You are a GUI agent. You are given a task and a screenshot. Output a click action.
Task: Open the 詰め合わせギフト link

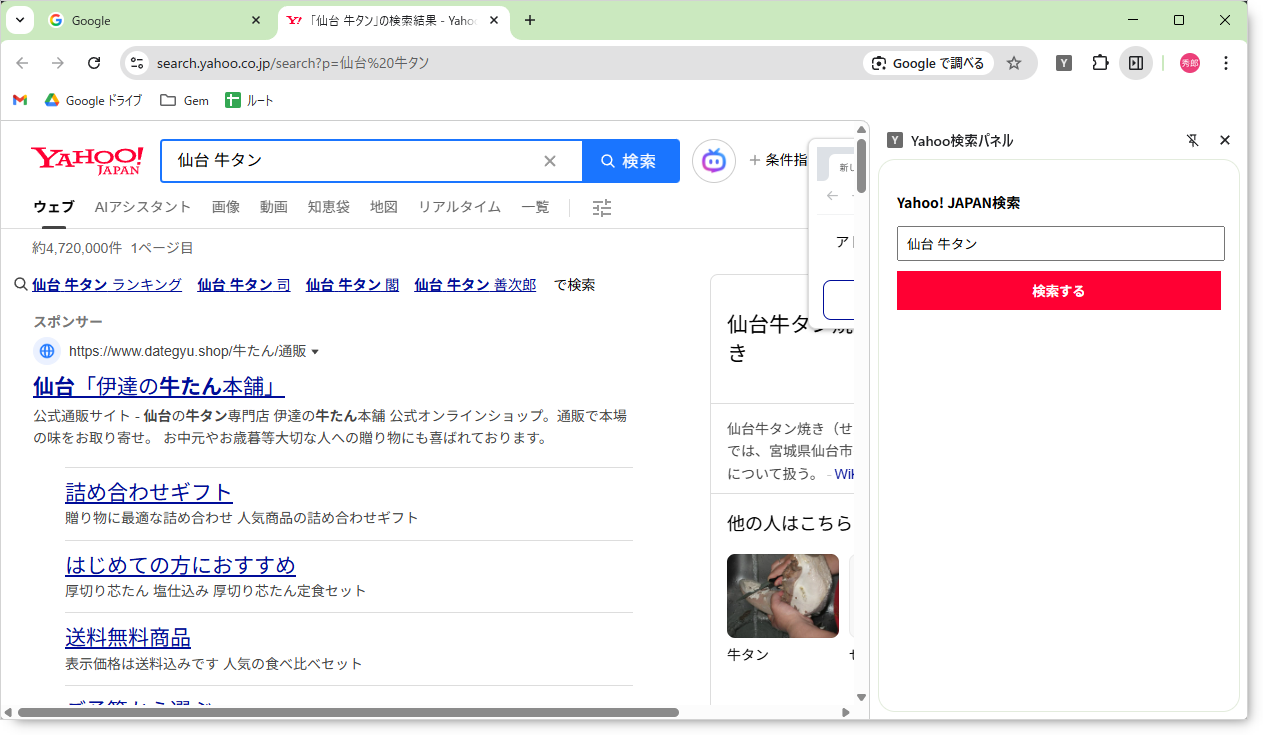click(x=149, y=492)
